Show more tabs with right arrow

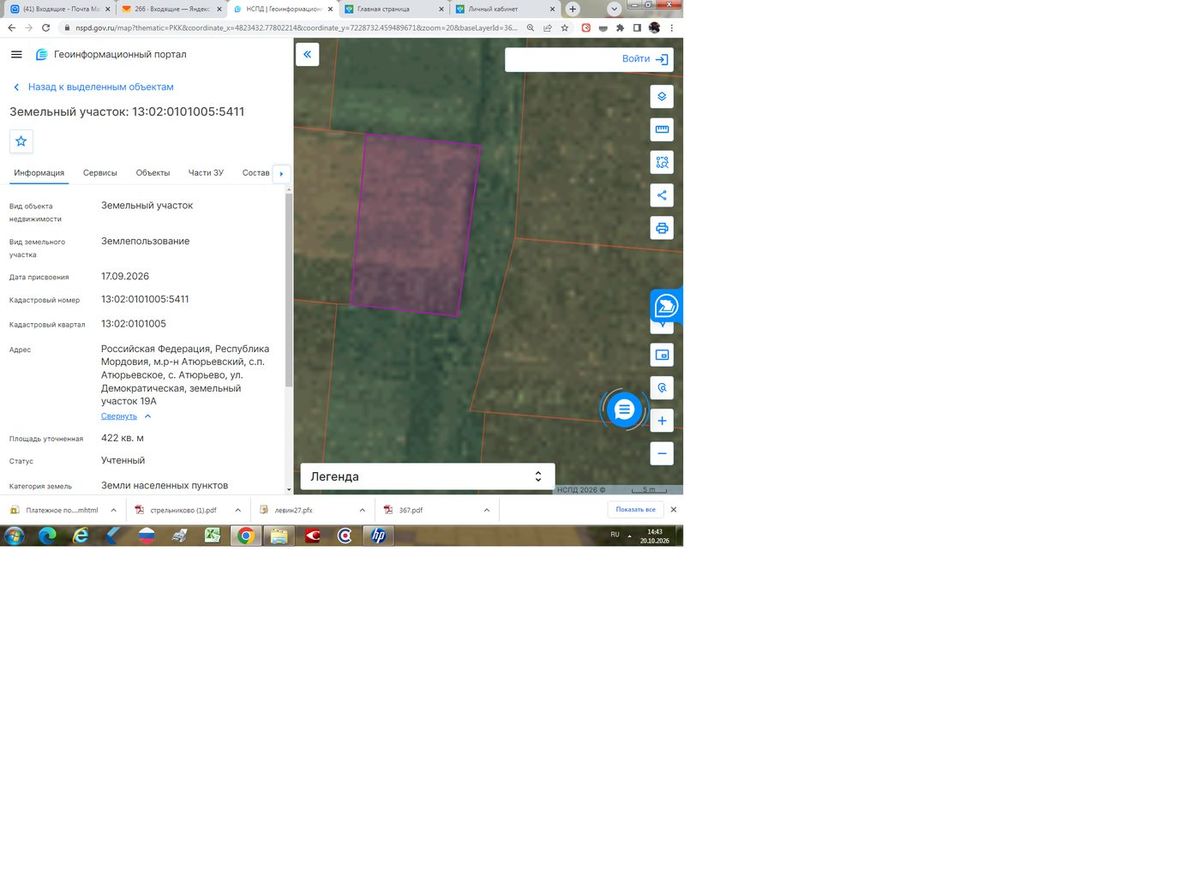pyautogui.click(x=281, y=174)
